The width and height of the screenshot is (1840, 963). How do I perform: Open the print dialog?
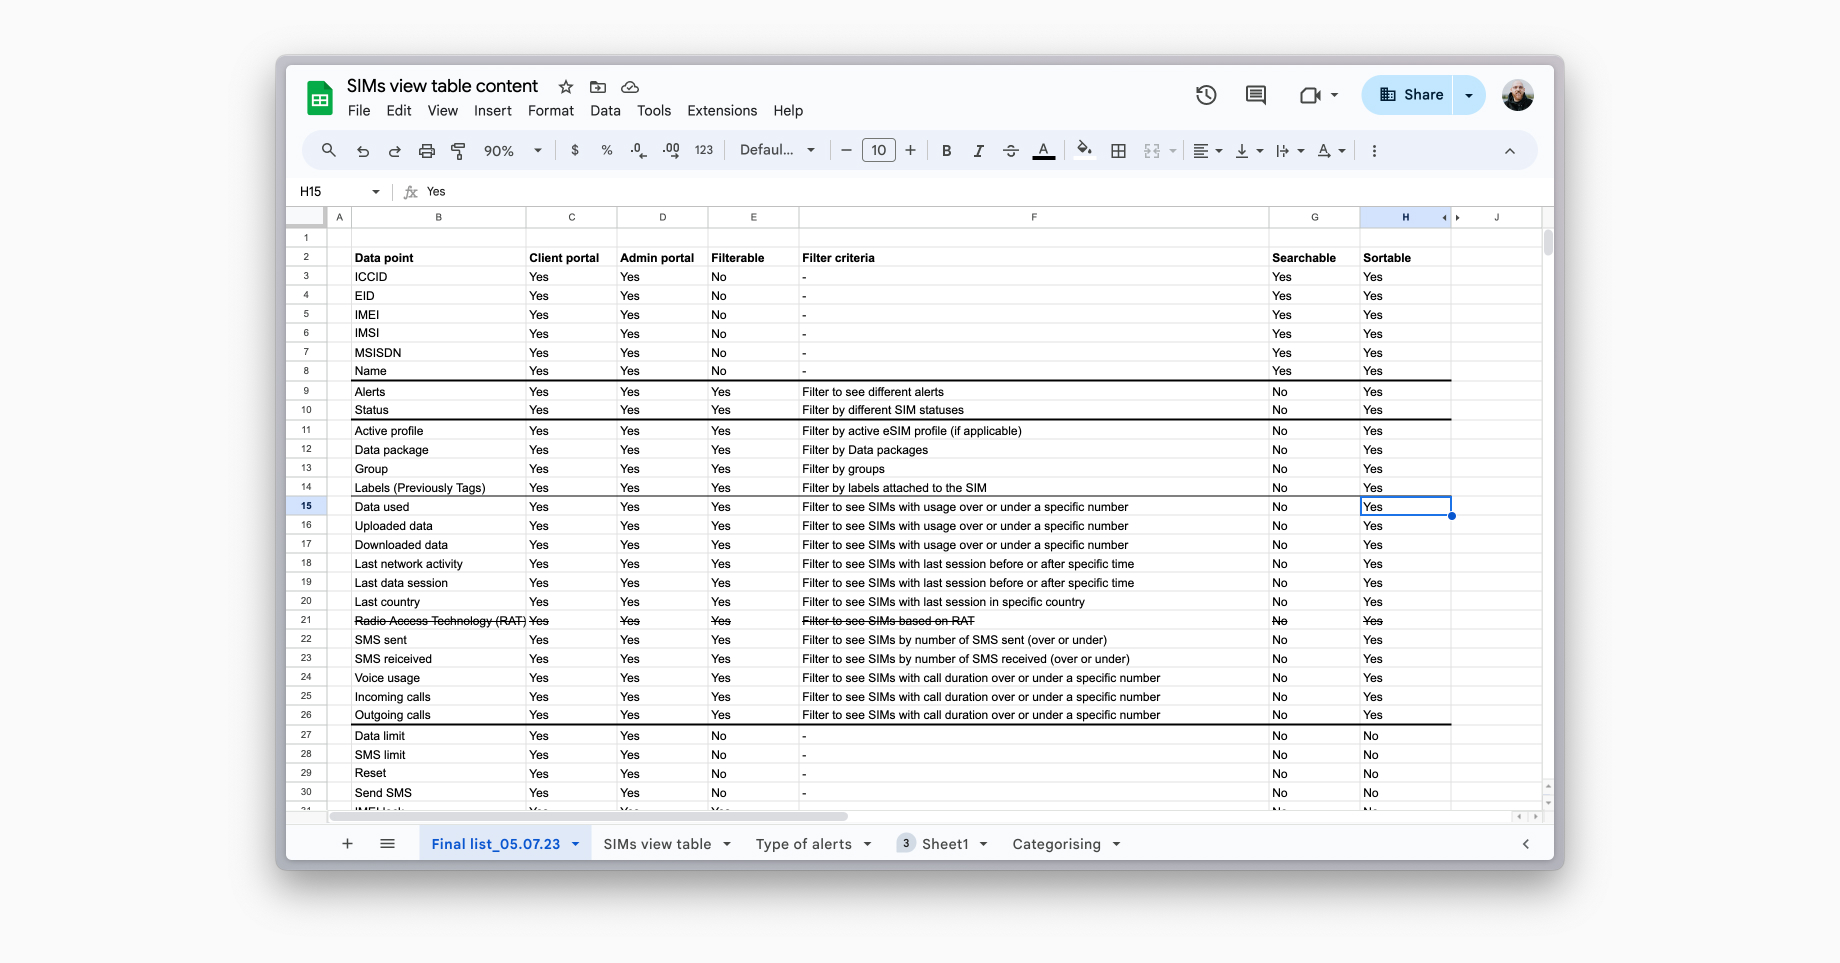pyautogui.click(x=427, y=150)
